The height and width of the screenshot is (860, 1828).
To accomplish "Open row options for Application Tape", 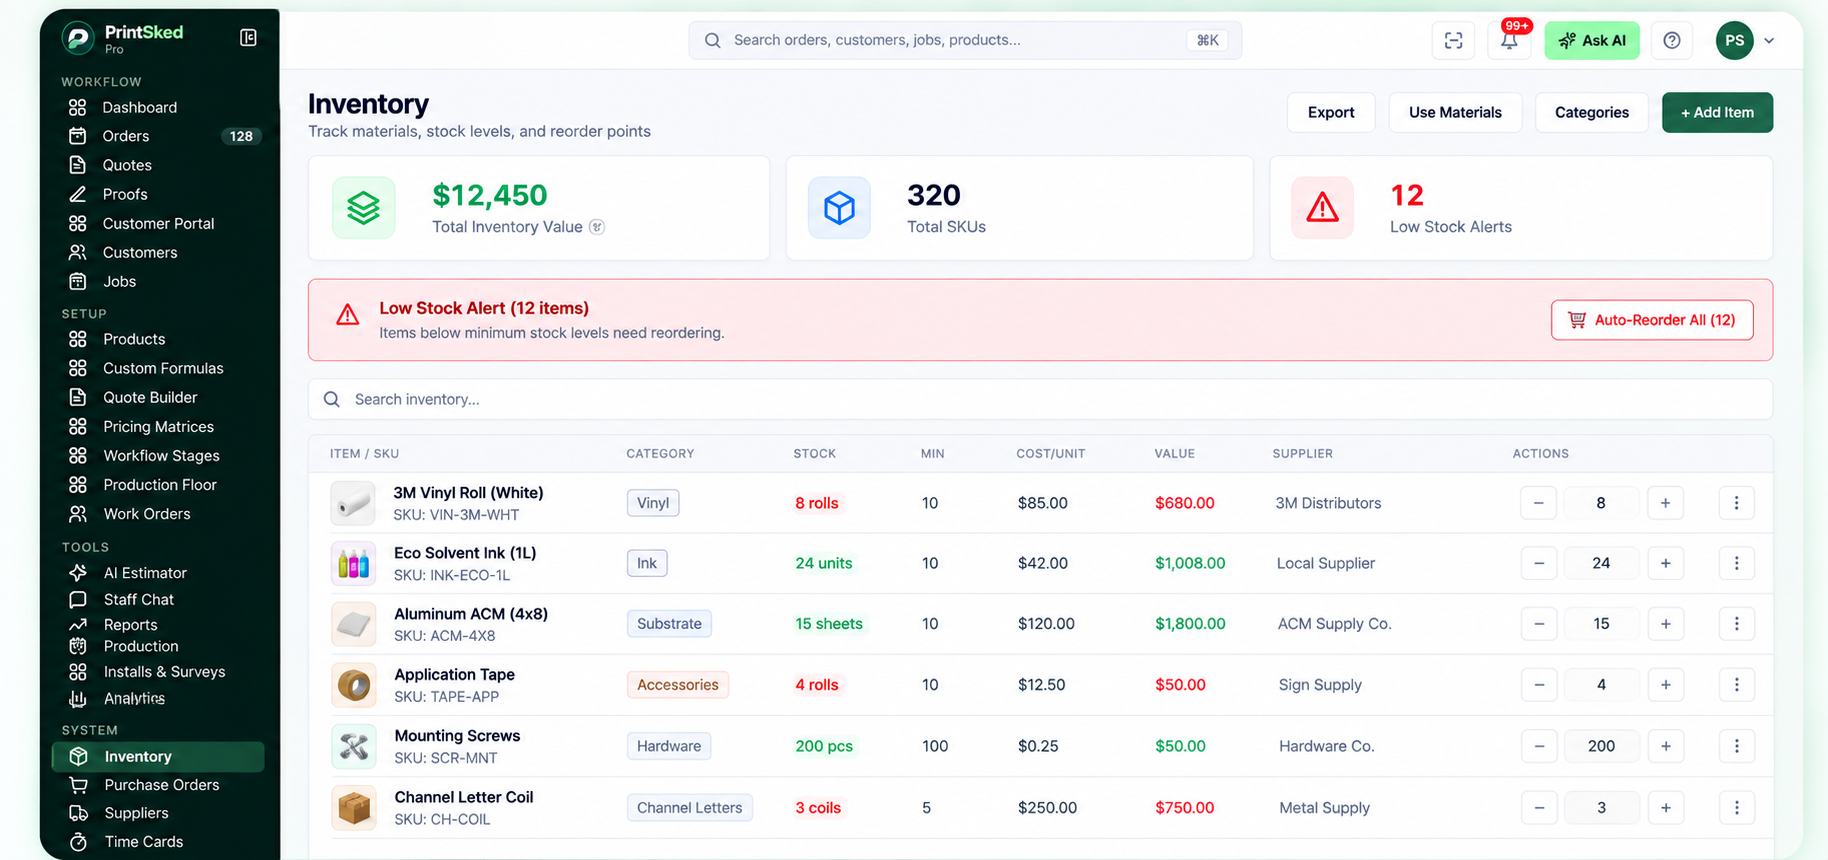I will point(1736,685).
